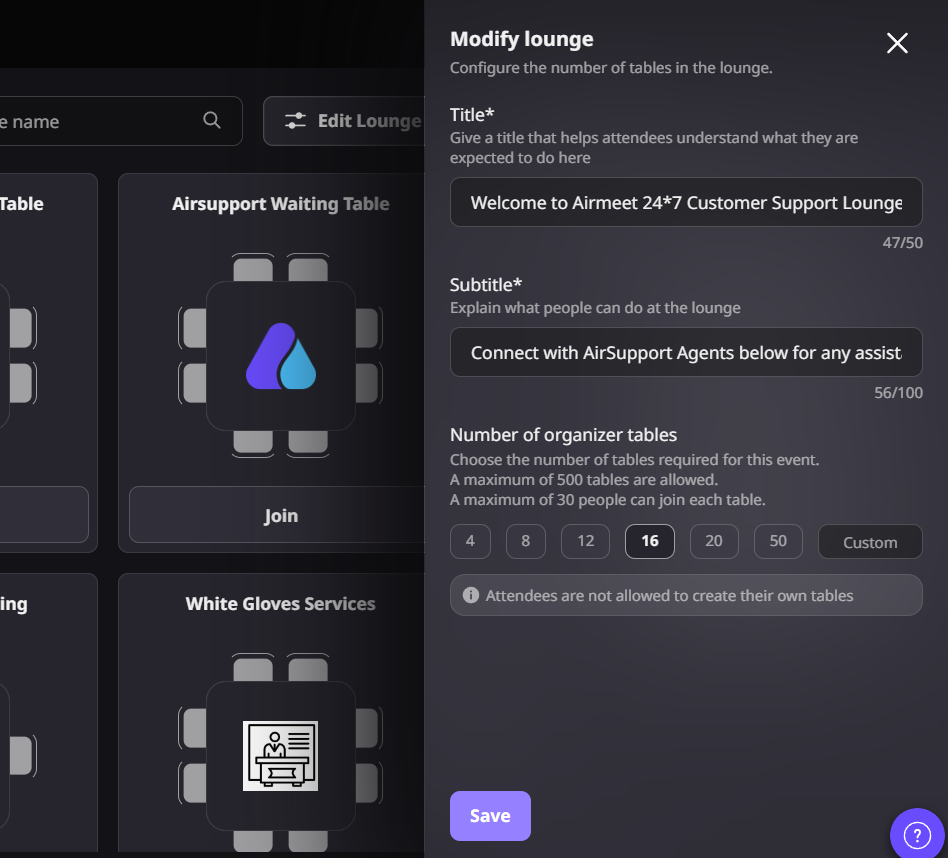
Task: Click the "White Gloves Services" card title
Action: (x=281, y=603)
